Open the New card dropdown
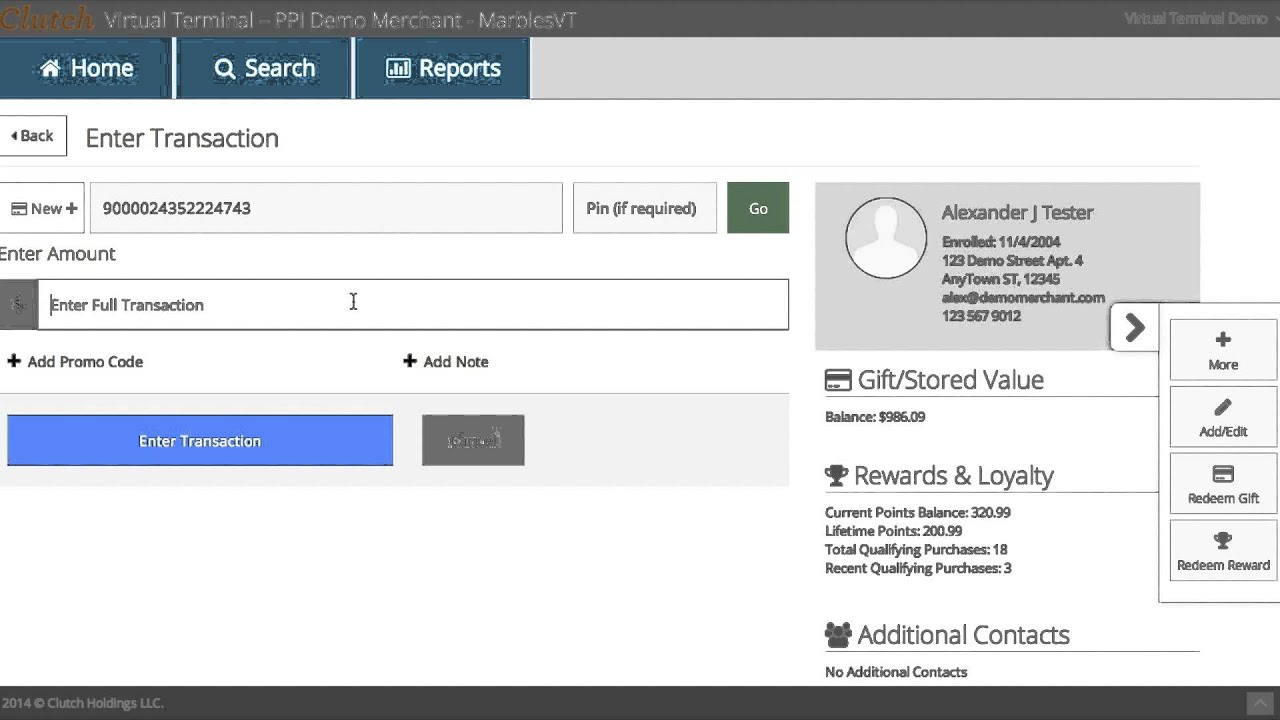 tap(43, 208)
